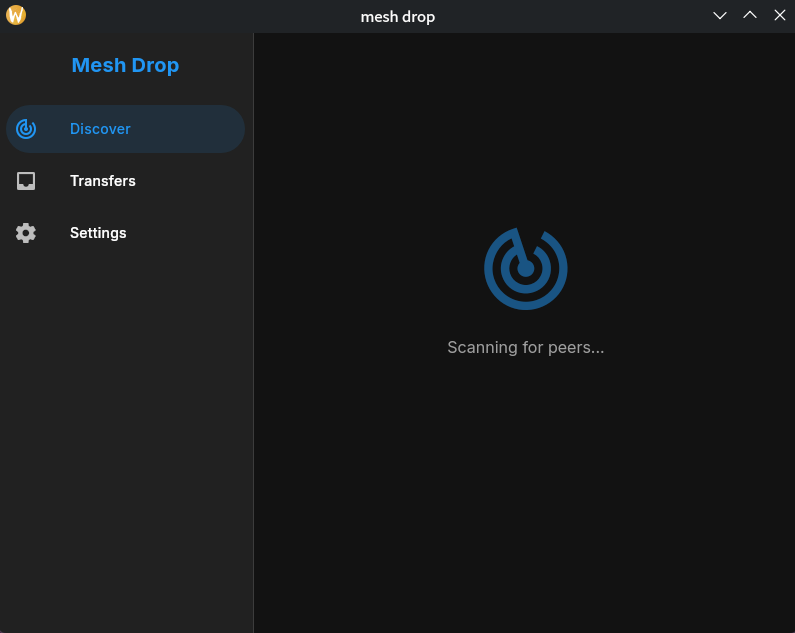
Task: Go to the Settings page label
Action: click(x=98, y=233)
